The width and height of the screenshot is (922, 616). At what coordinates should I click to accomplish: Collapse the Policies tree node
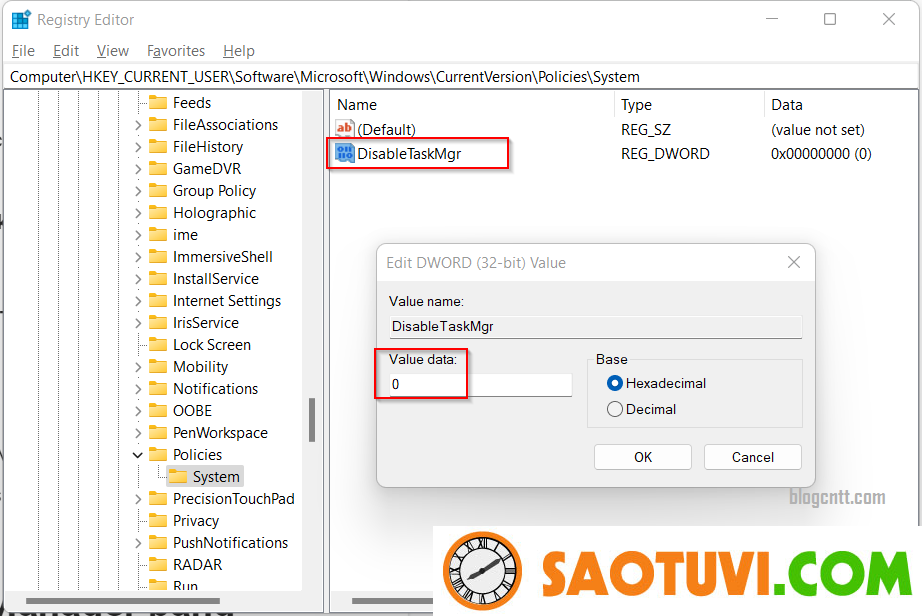click(138, 455)
